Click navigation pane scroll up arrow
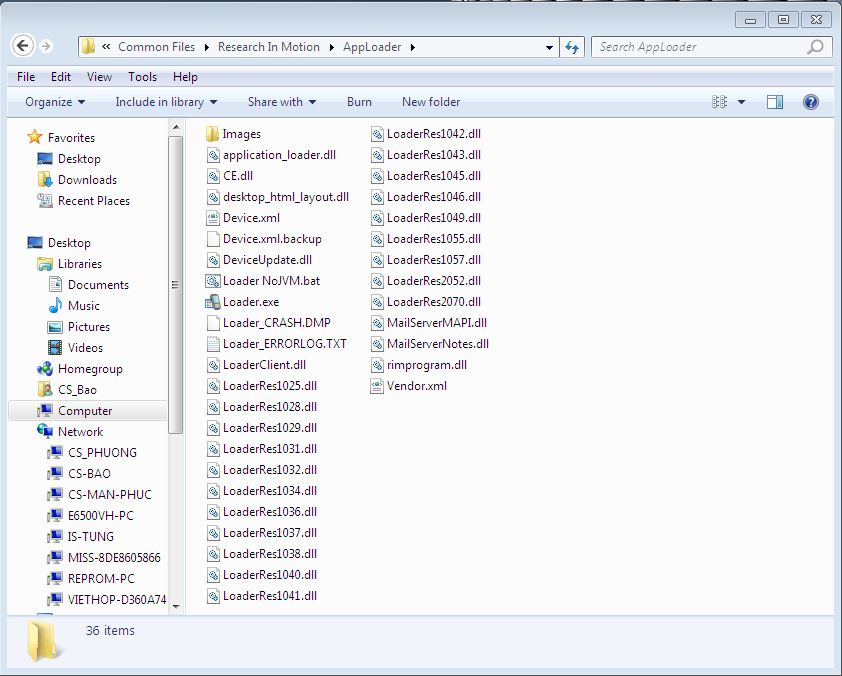Screen dimensions: 842x676 176,128
